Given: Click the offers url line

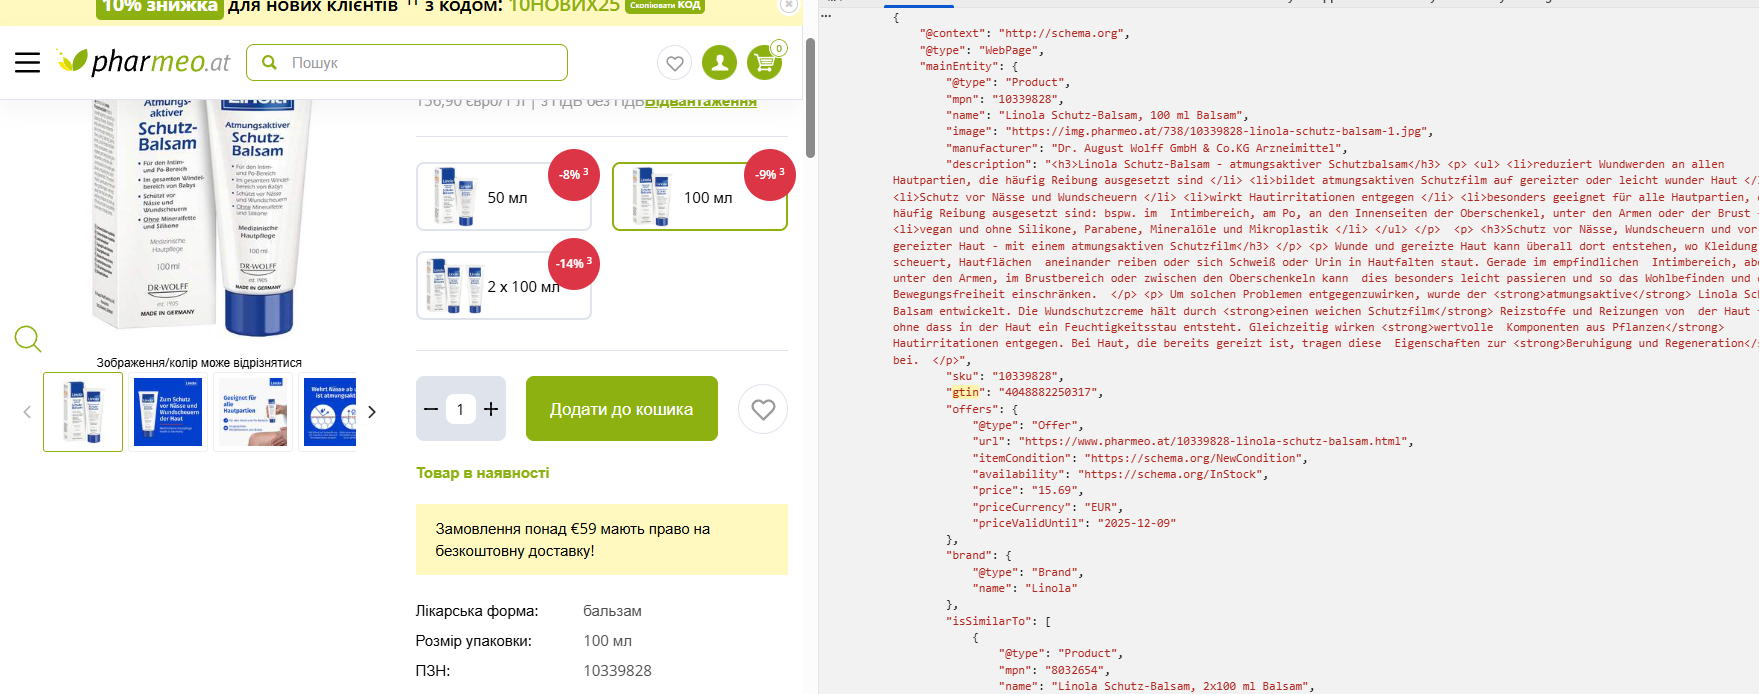Looking at the screenshot, I should click(1193, 441).
